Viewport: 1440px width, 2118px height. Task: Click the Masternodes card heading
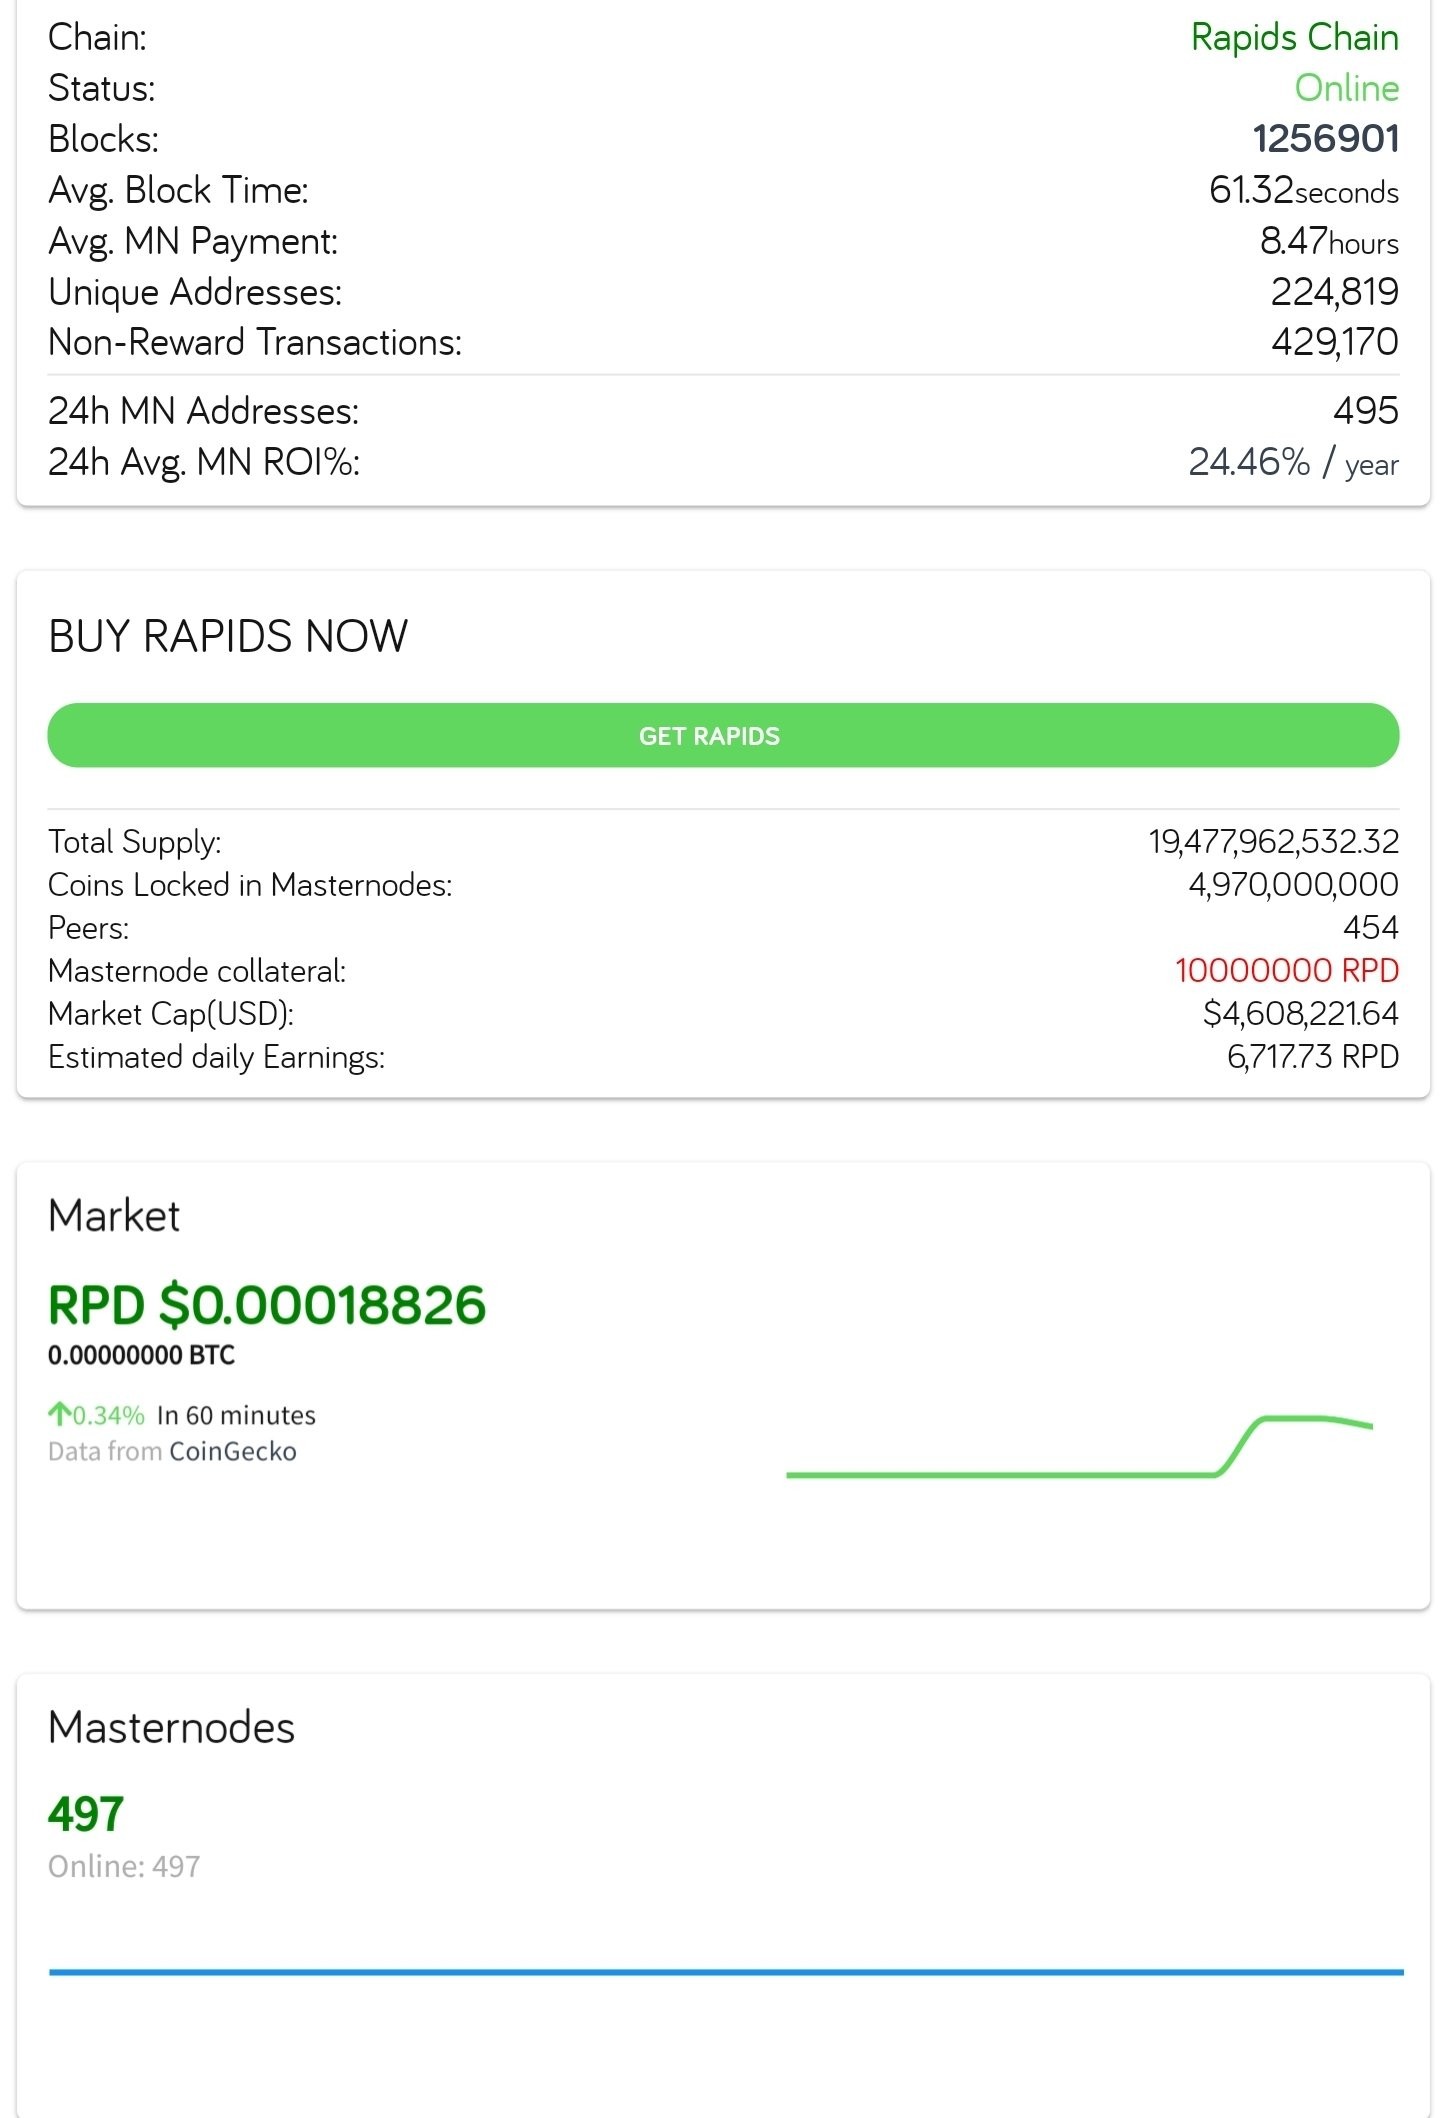171,1727
